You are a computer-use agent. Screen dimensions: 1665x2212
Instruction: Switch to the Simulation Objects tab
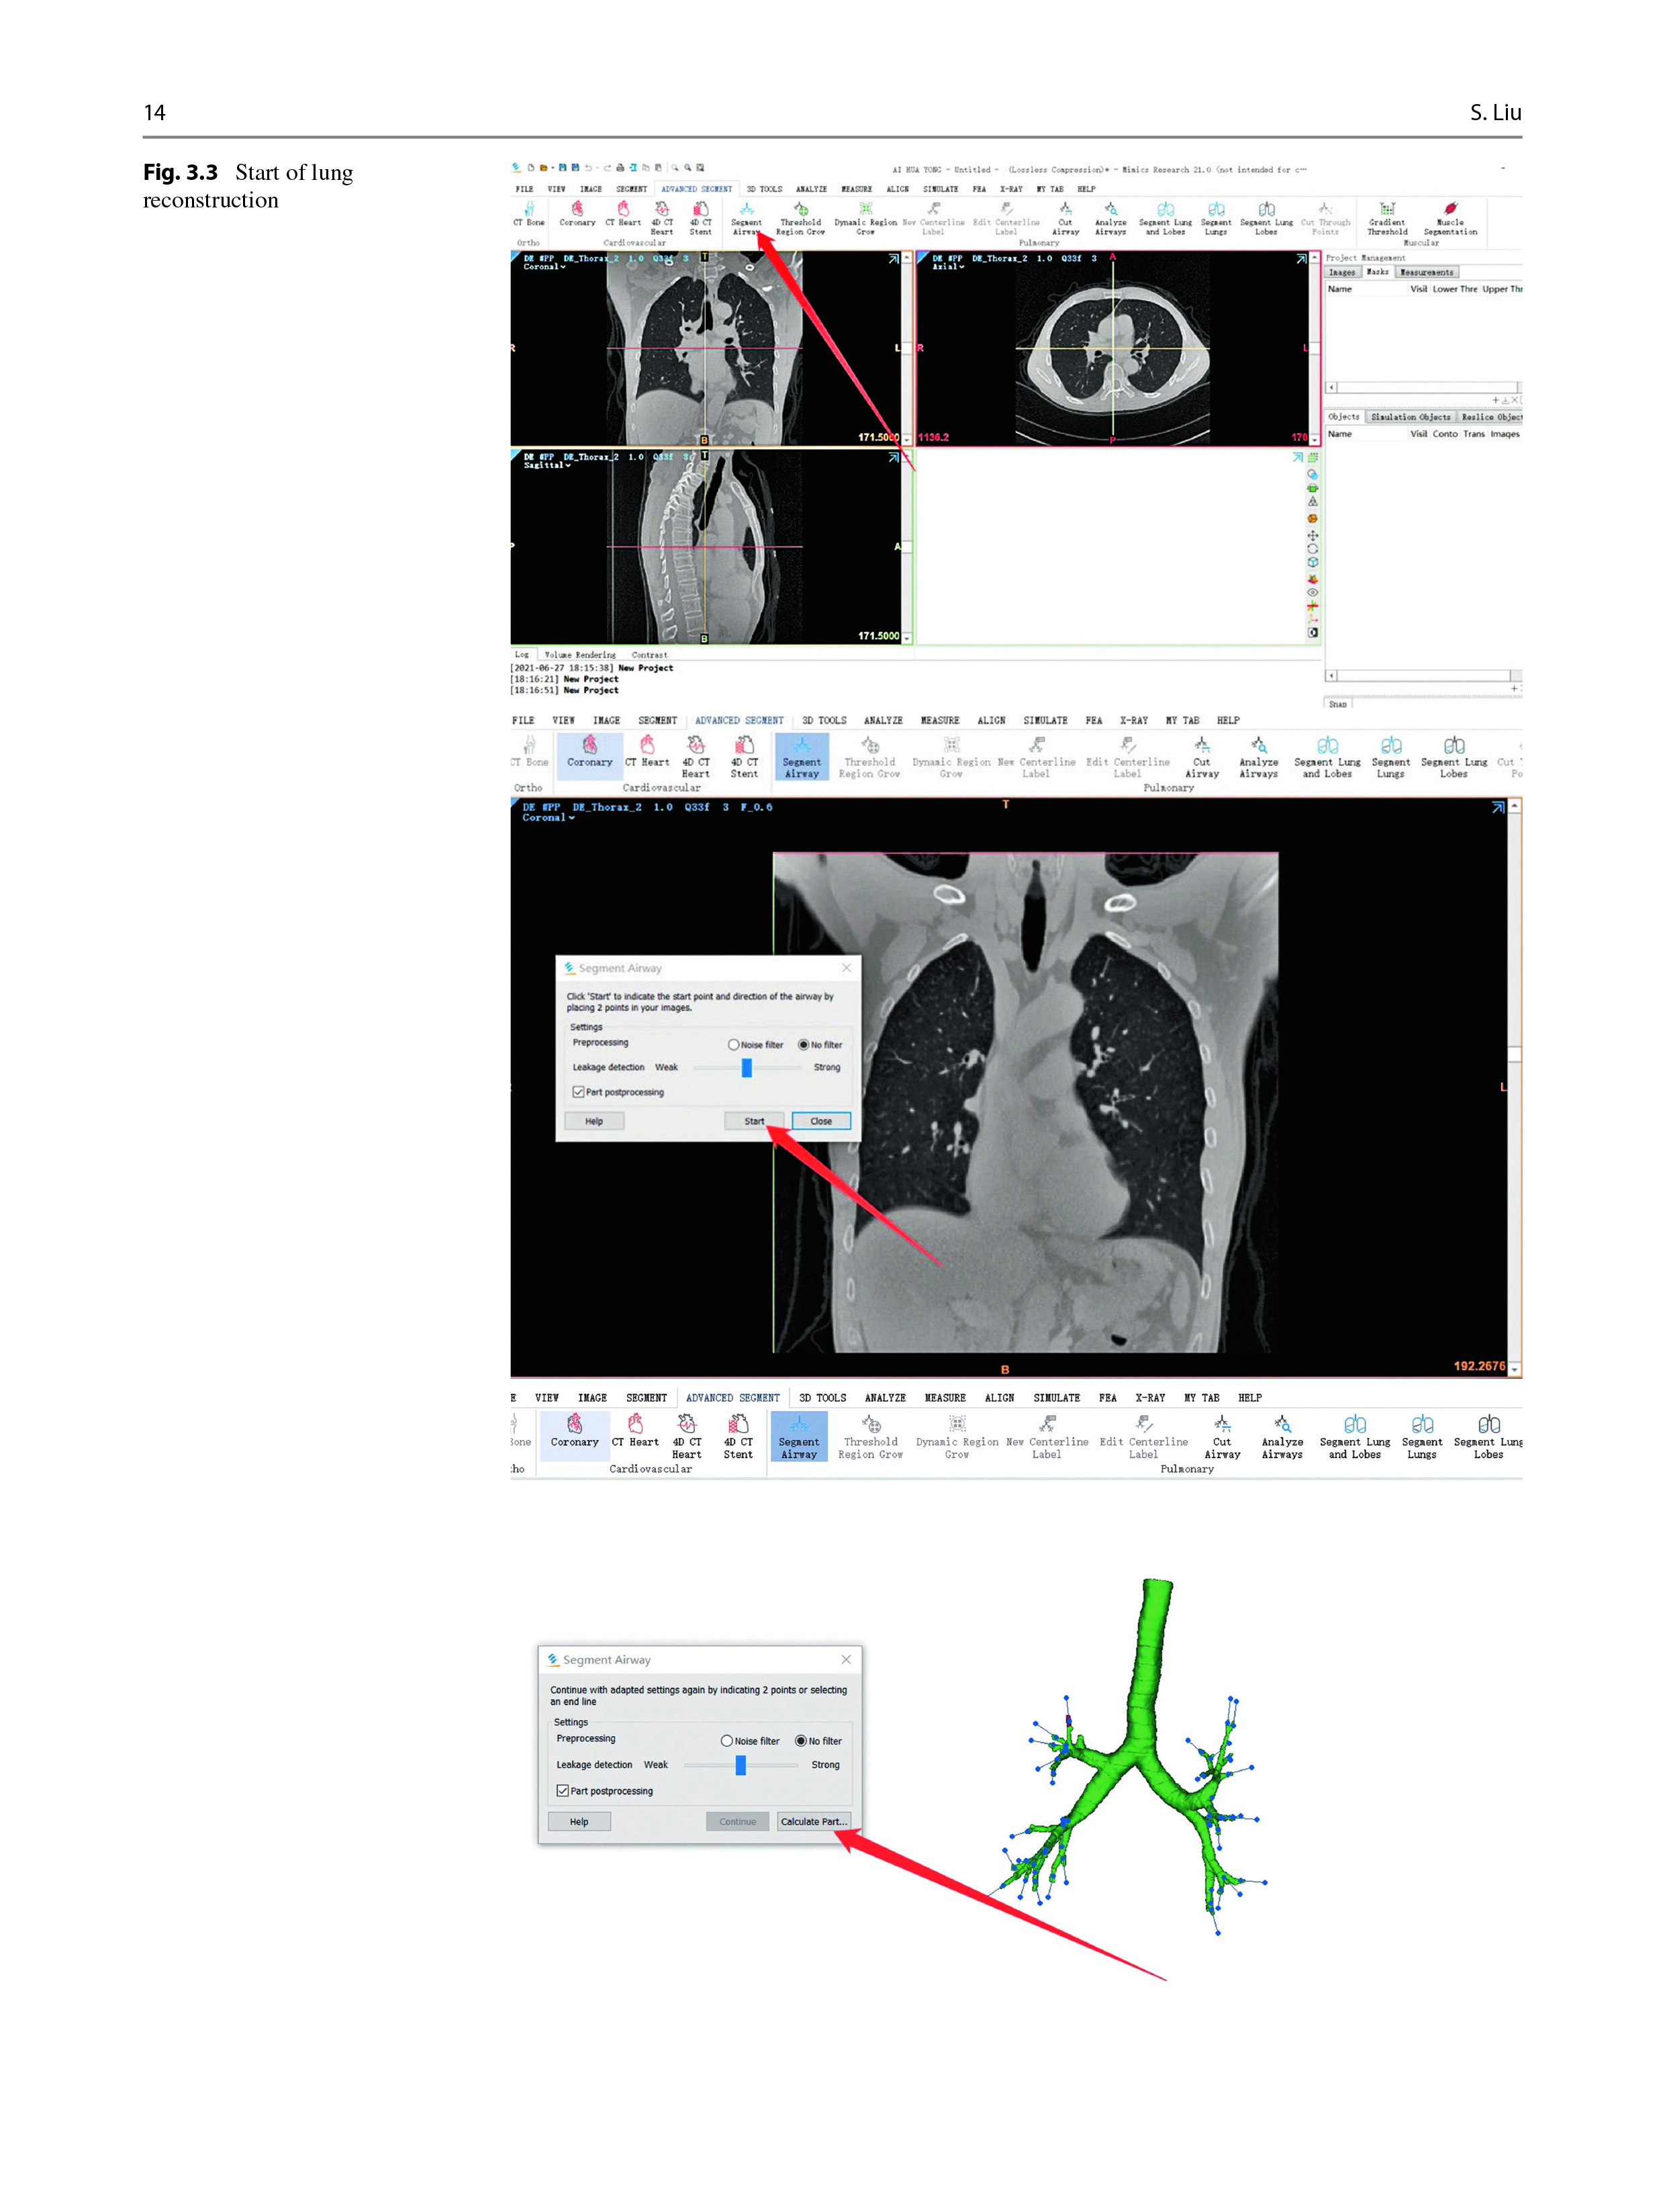pos(1410,417)
